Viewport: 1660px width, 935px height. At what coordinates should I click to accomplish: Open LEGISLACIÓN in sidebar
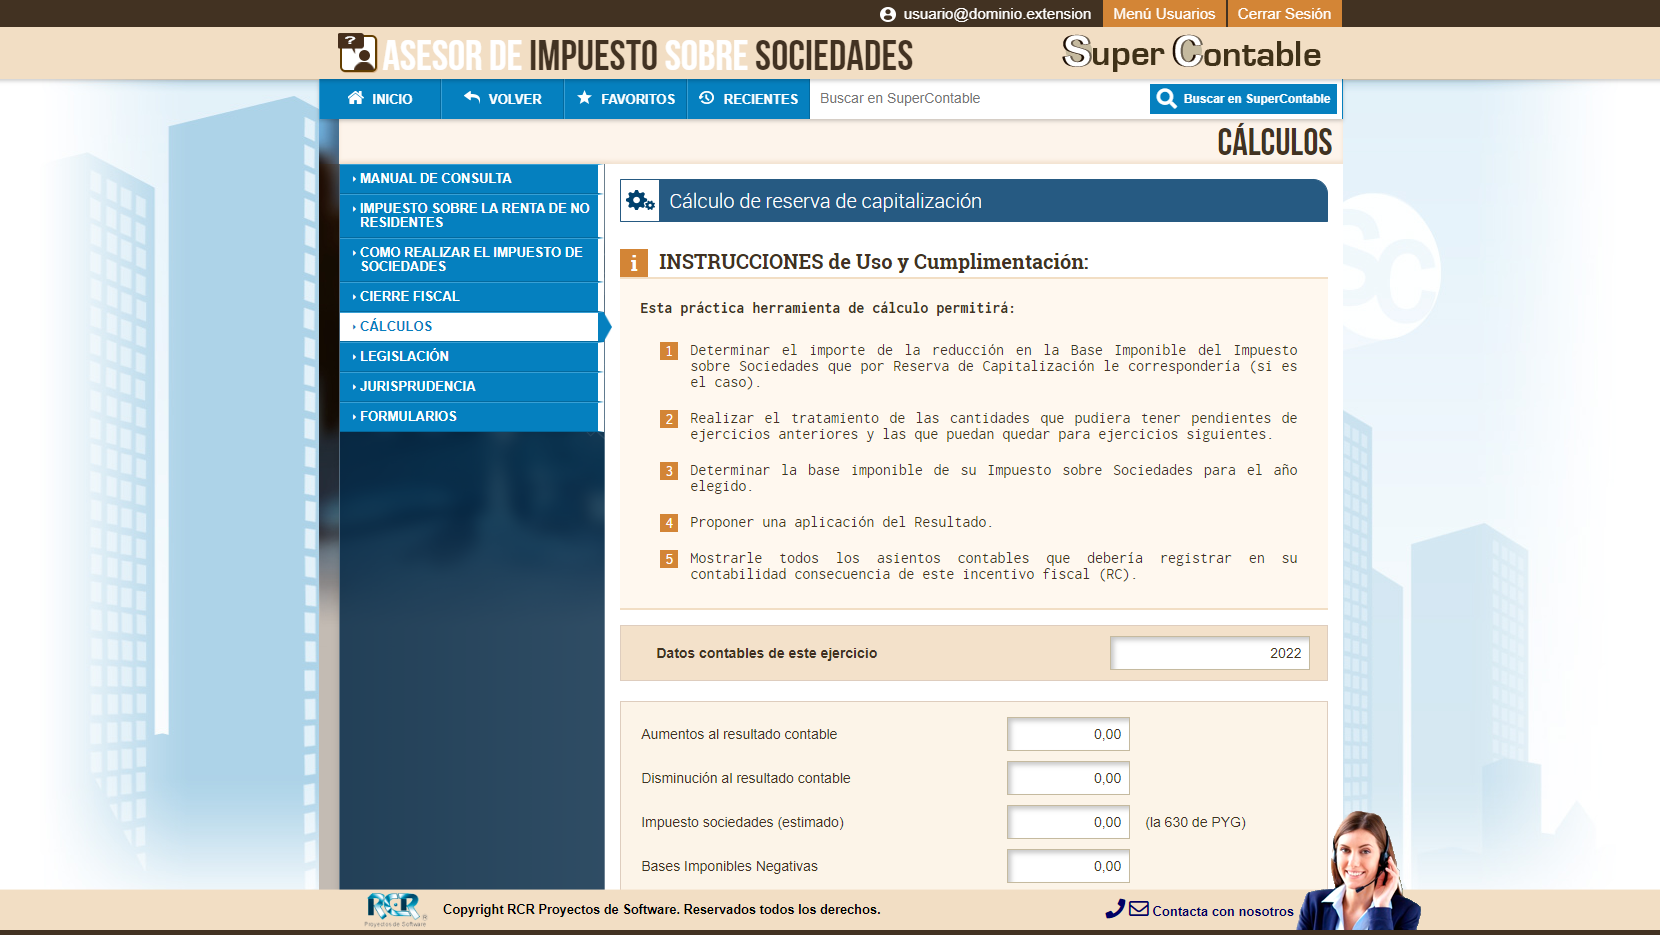[469, 356]
